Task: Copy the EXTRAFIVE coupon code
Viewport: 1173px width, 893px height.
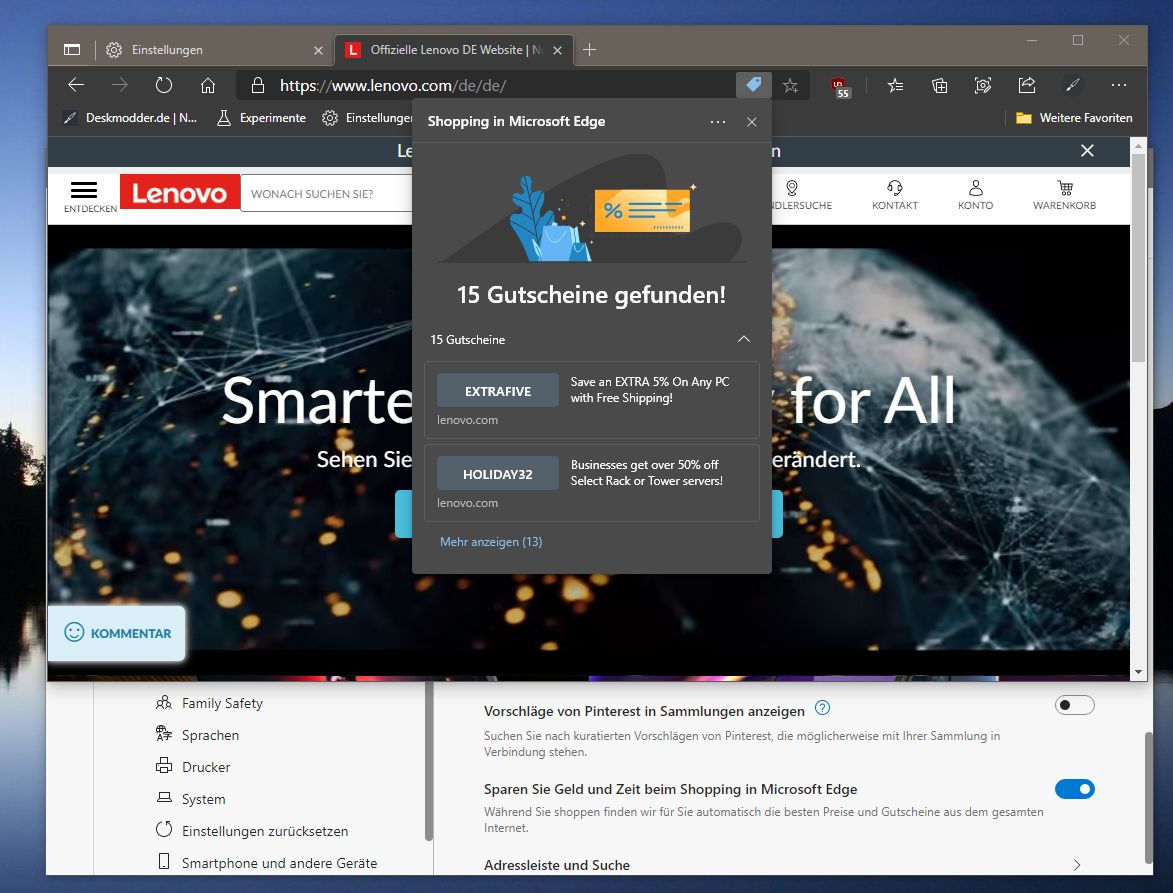Action: (497, 391)
